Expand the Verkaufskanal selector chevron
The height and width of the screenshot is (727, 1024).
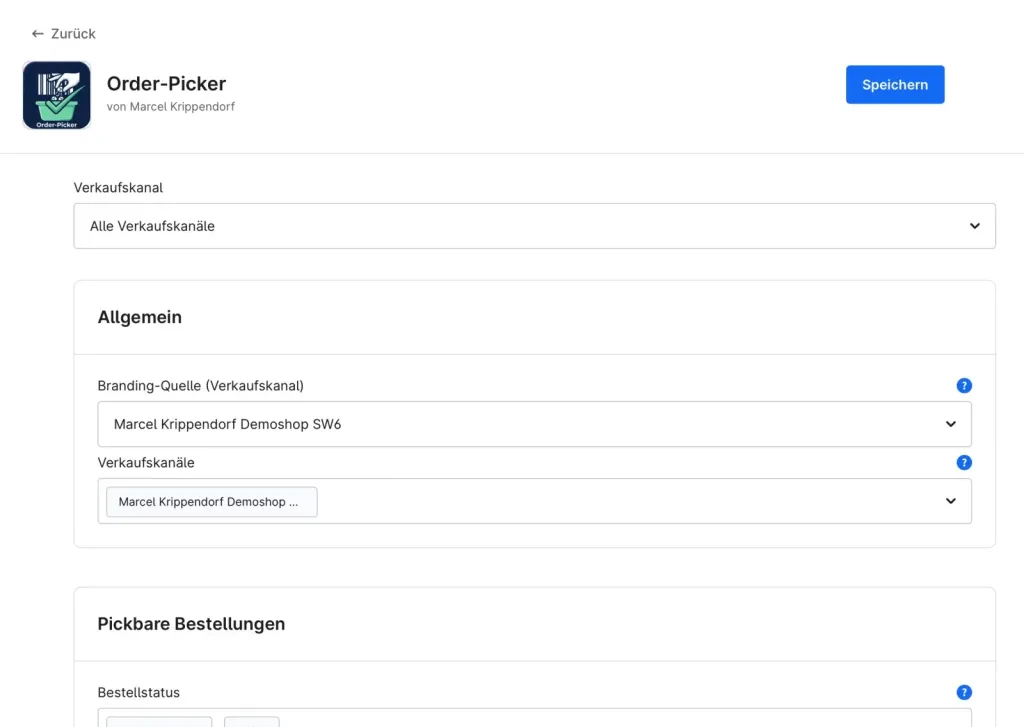pyautogui.click(x=974, y=226)
